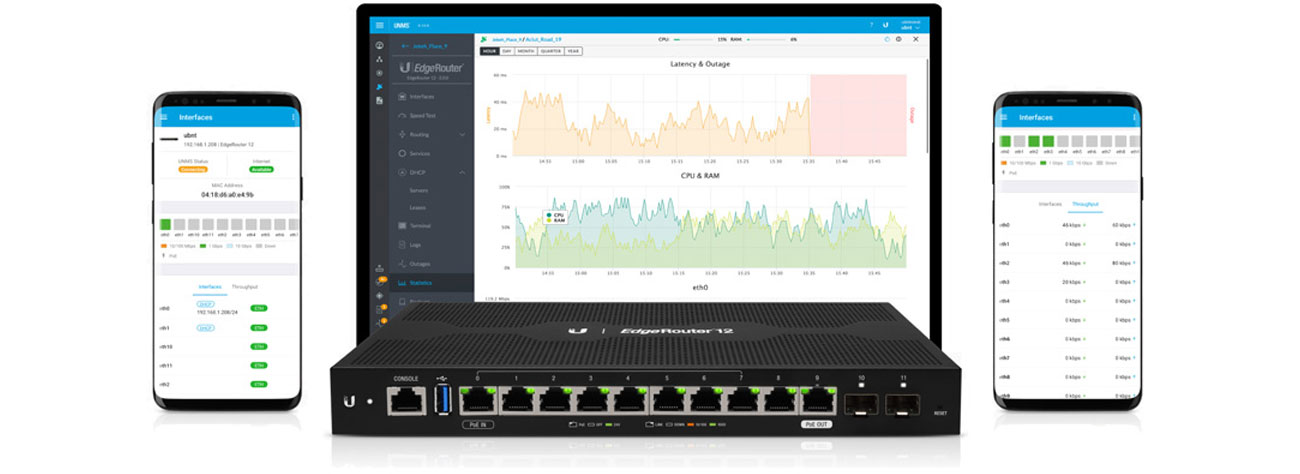The height and width of the screenshot is (474, 1300).
Task: Click the red Outage region on the latency chart
Action: click(x=857, y=115)
